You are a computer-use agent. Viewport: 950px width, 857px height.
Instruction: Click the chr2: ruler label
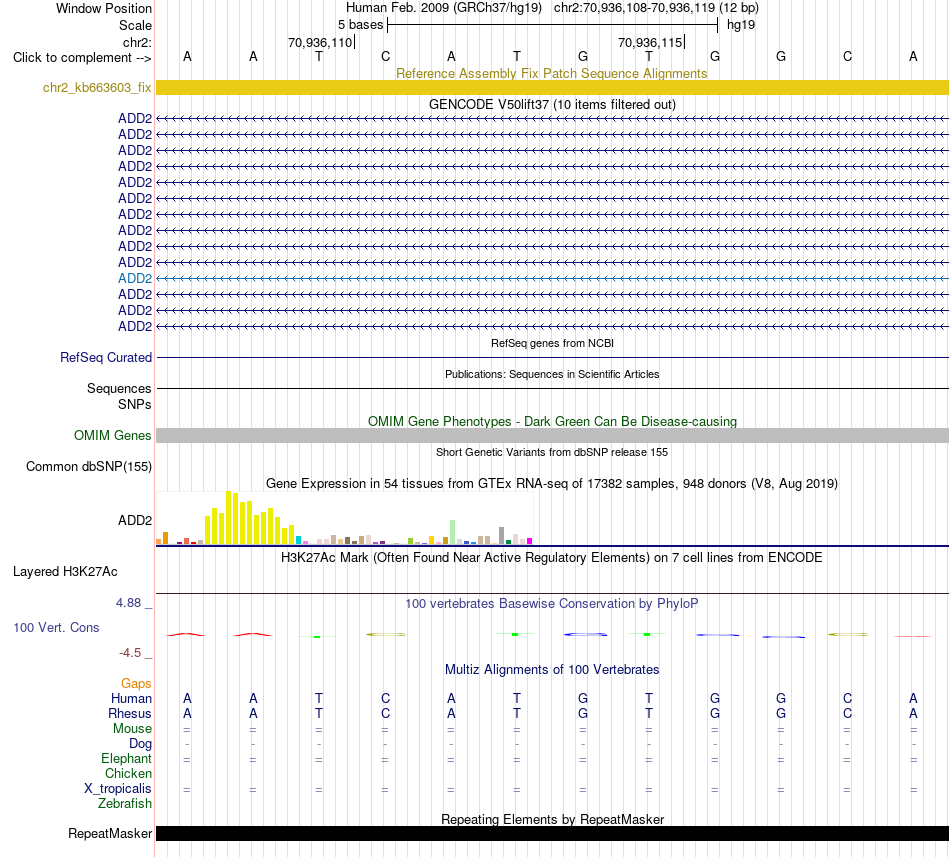click(x=137, y=42)
